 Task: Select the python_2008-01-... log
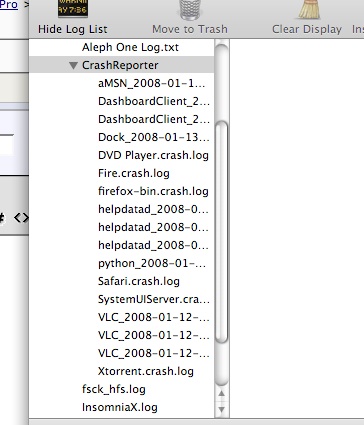pyautogui.click(x=152, y=263)
